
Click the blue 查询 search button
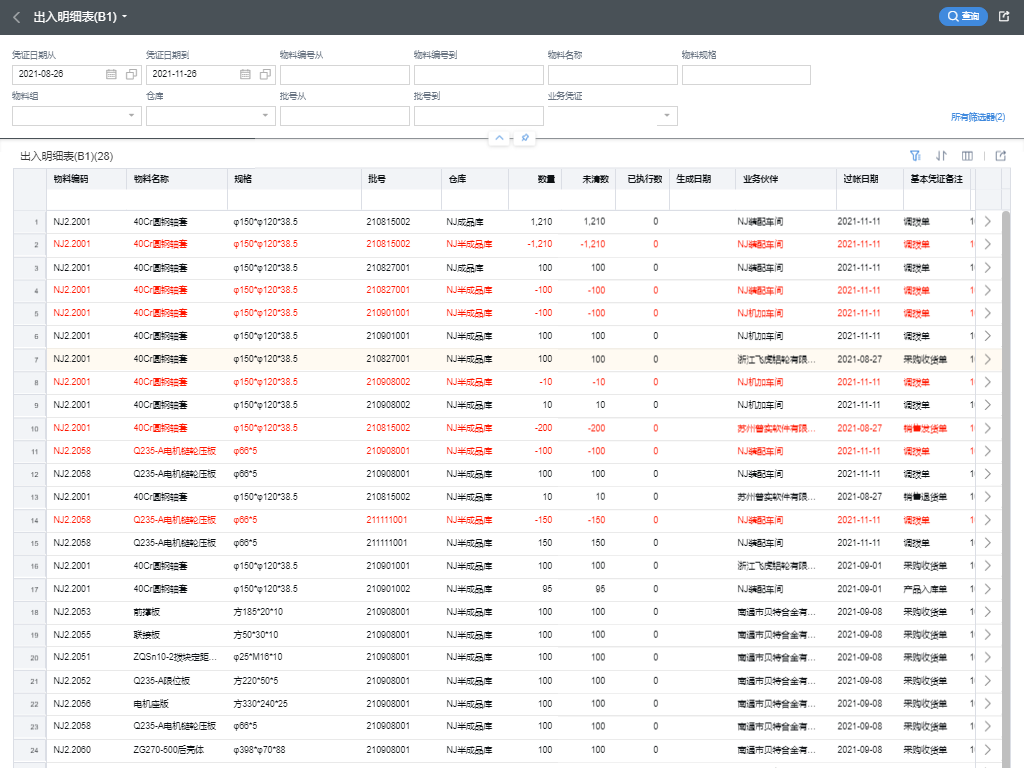point(963,16)
